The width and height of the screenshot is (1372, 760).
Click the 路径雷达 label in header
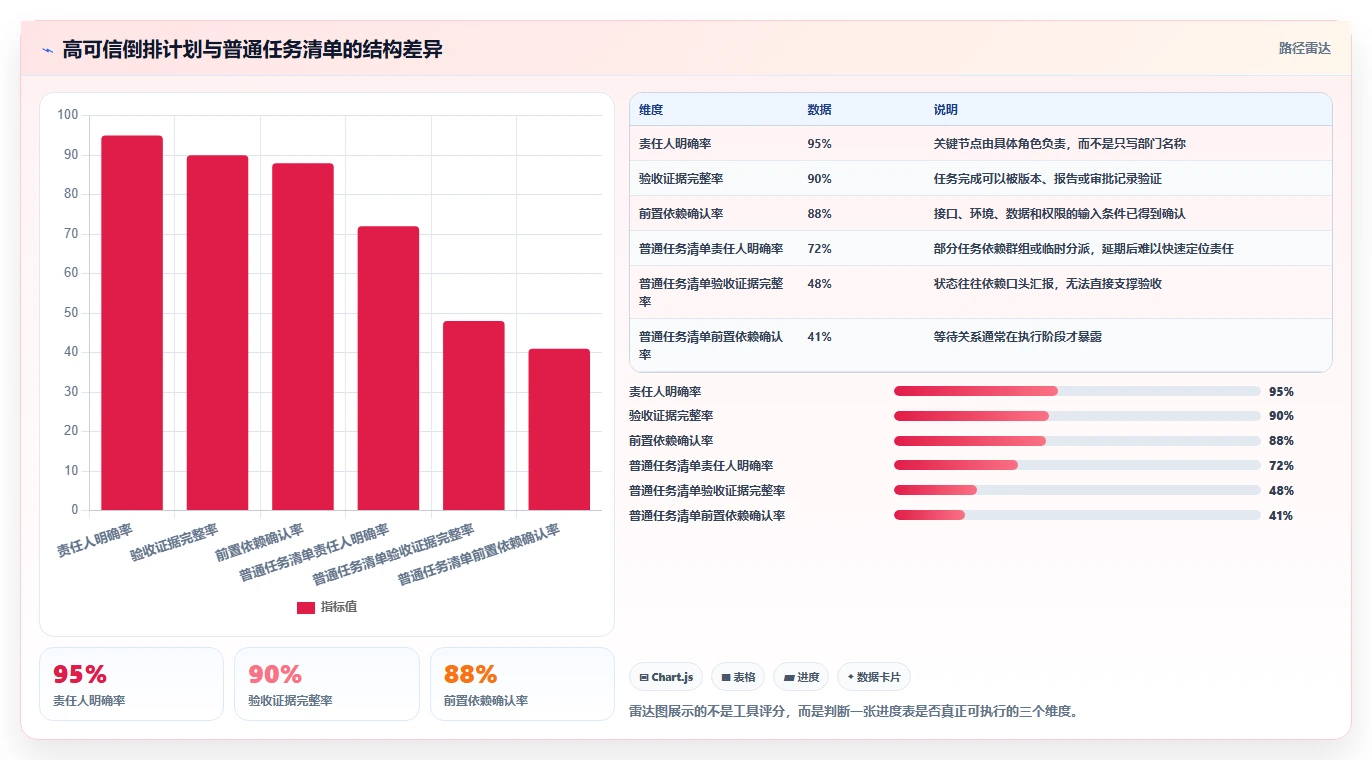(x=1305, y=48)
